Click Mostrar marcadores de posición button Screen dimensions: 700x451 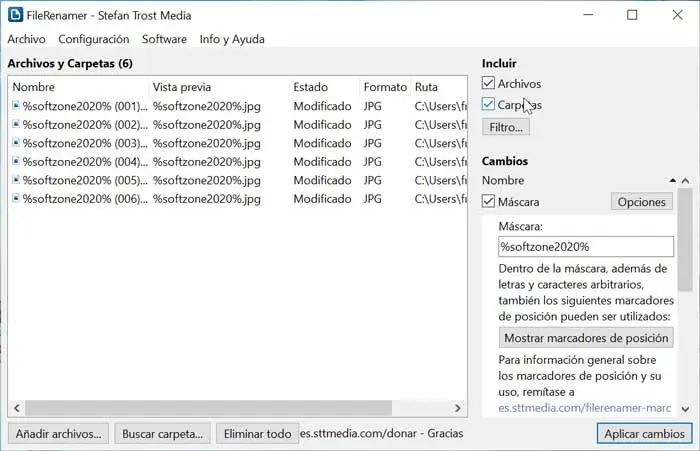(586, 338)
